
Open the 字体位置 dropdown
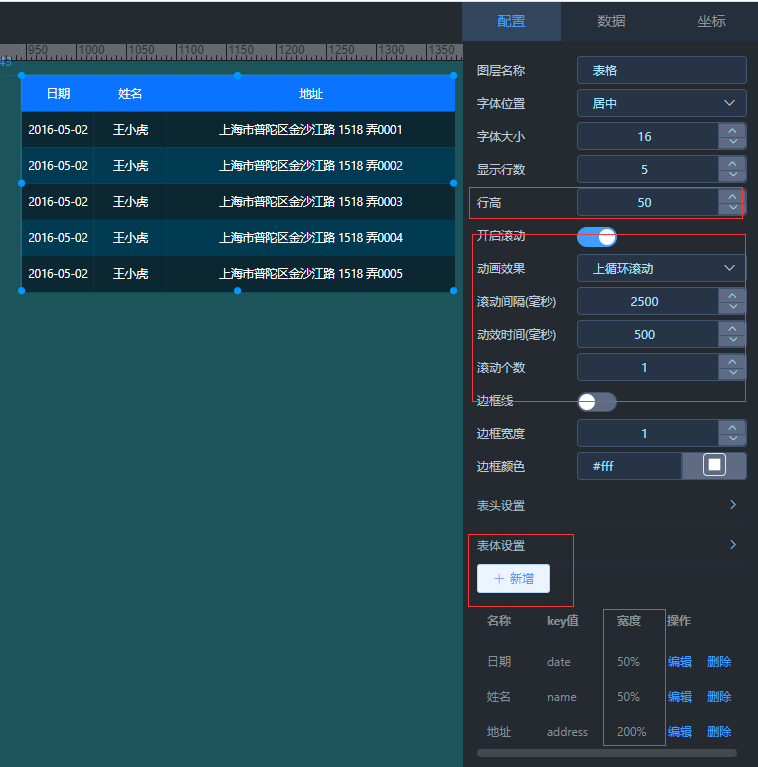click(x=661, y=103)
